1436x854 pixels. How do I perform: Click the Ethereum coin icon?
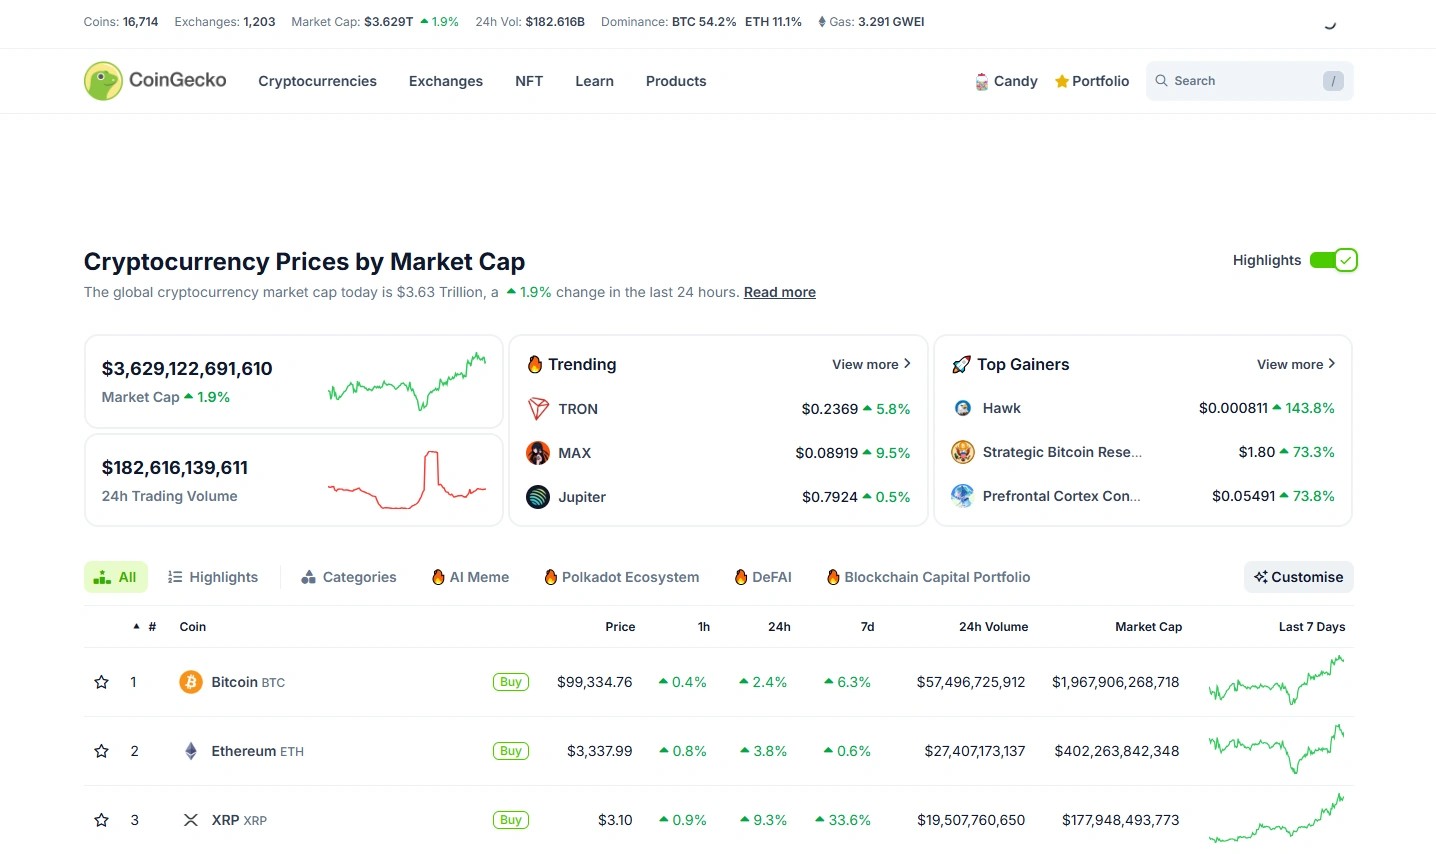[x=190, y=751]
